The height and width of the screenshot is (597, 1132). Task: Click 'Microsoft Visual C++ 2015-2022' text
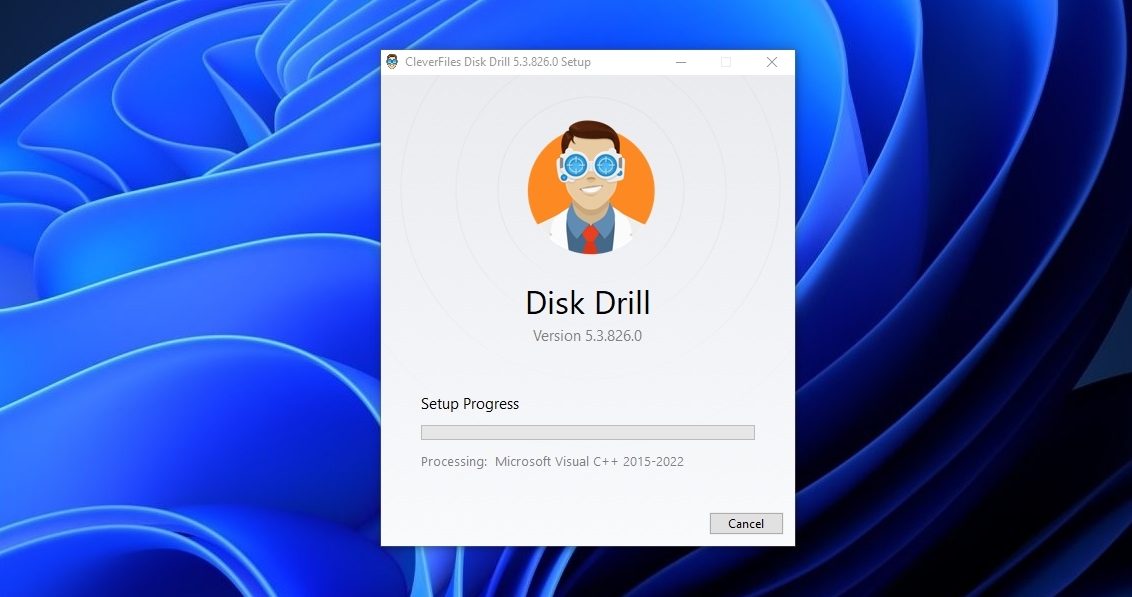click(589, 461)
